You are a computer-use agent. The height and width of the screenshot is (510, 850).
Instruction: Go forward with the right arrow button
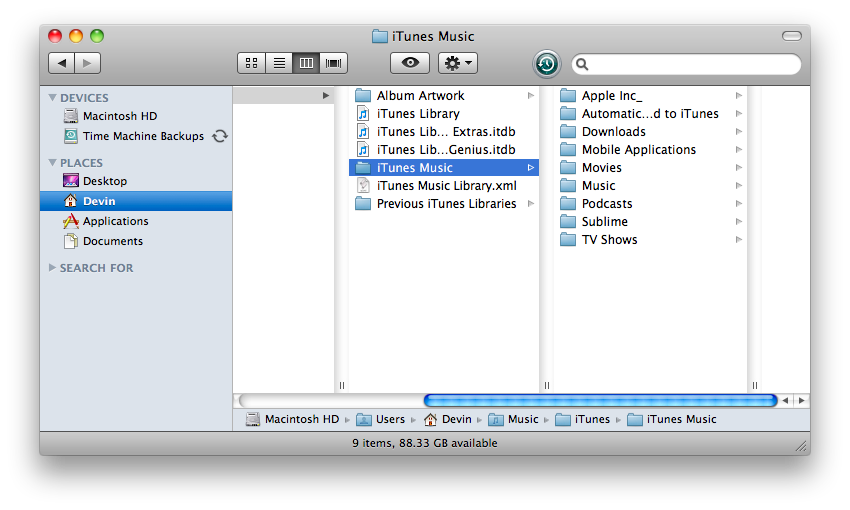[87, 63]
